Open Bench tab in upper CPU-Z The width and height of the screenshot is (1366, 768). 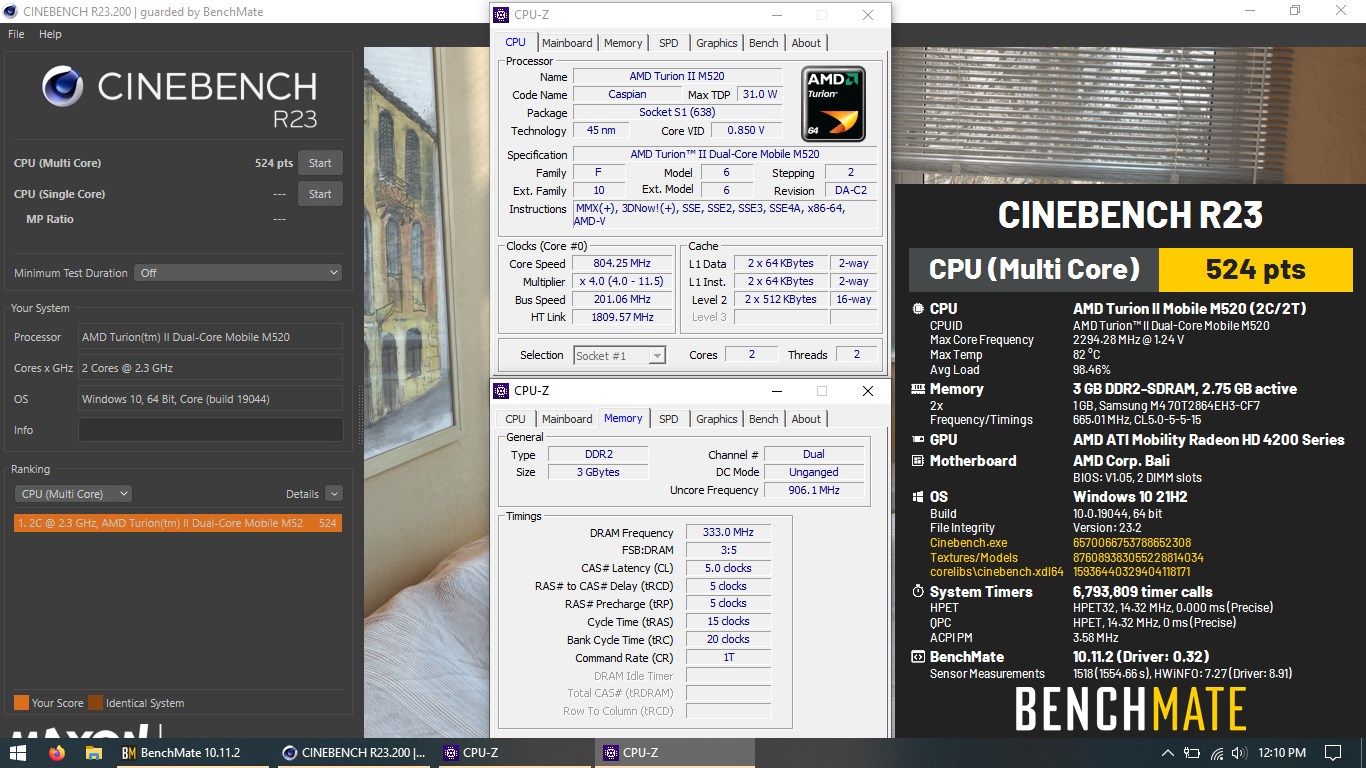(x=763, y=43)
